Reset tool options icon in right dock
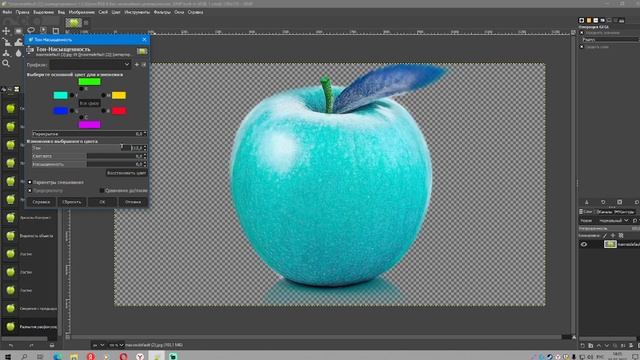The width and height of the screenshot is (640, 360). pos(636,202)
